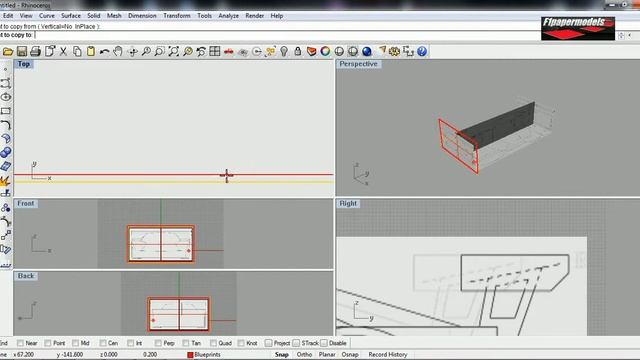Click Record History in status bar
This screenshot has width=640, height=360.
[x=388, y=355]
